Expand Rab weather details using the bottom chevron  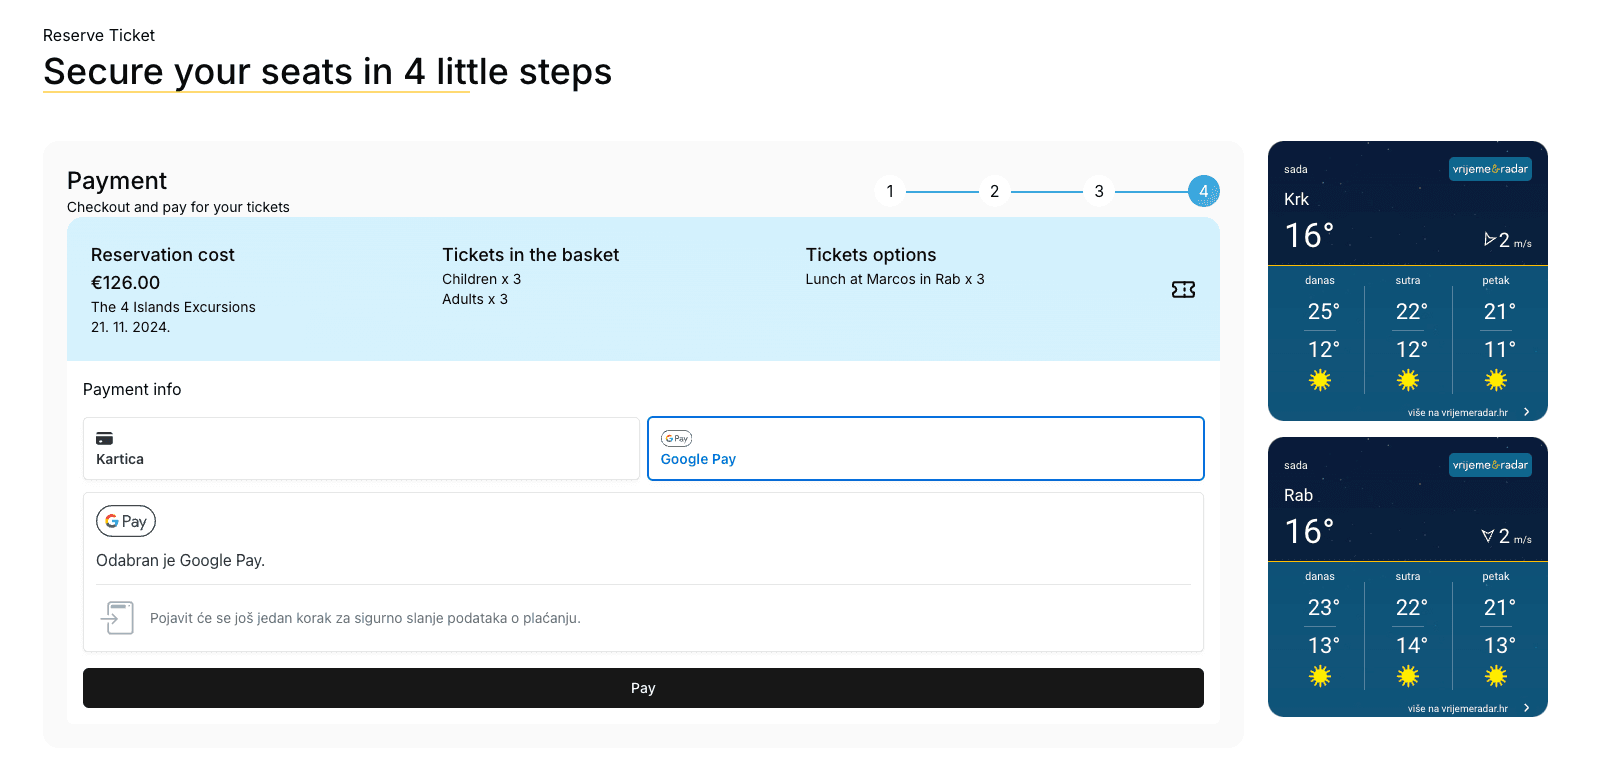[x=1527, y=707]
